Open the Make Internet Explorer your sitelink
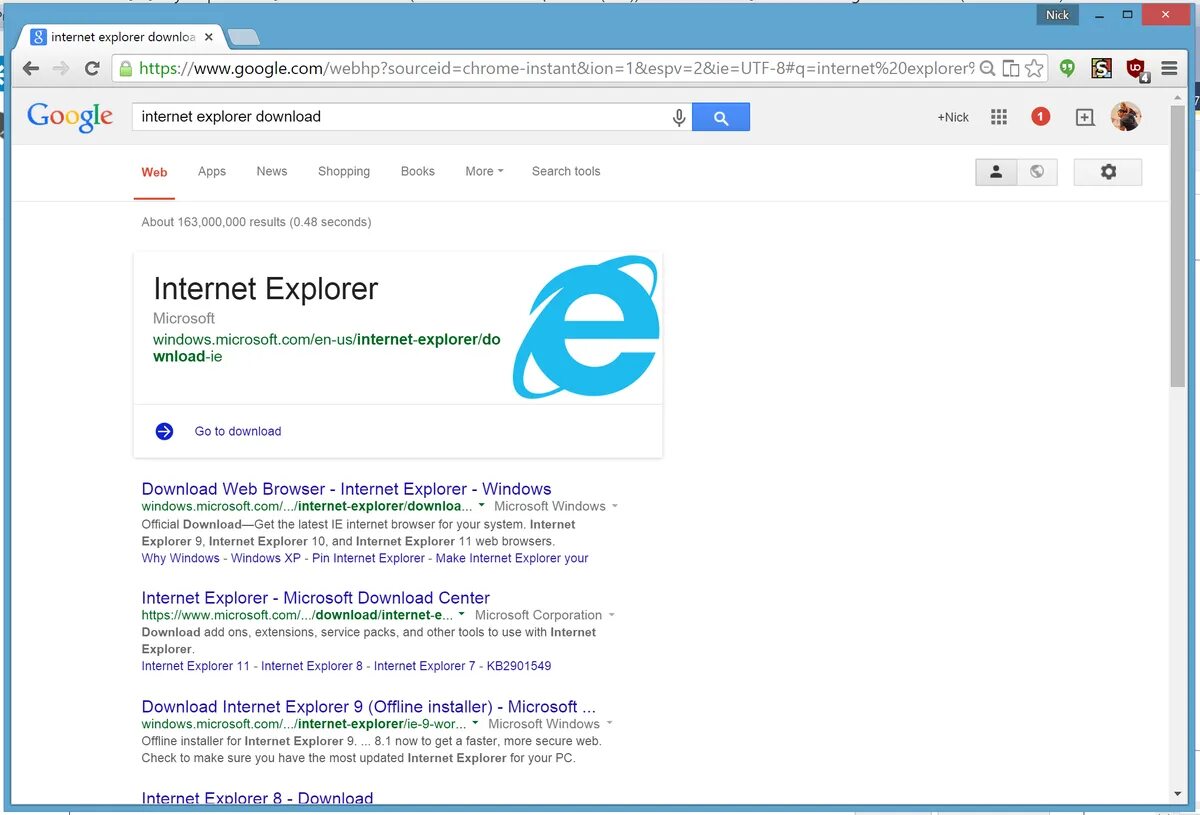This screenshot has width=1200, height=815. [x=512, y=558]
